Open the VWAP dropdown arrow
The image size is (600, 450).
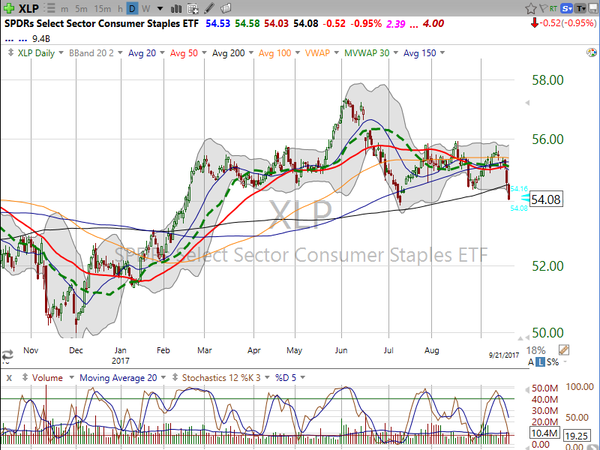coord(336,53)
